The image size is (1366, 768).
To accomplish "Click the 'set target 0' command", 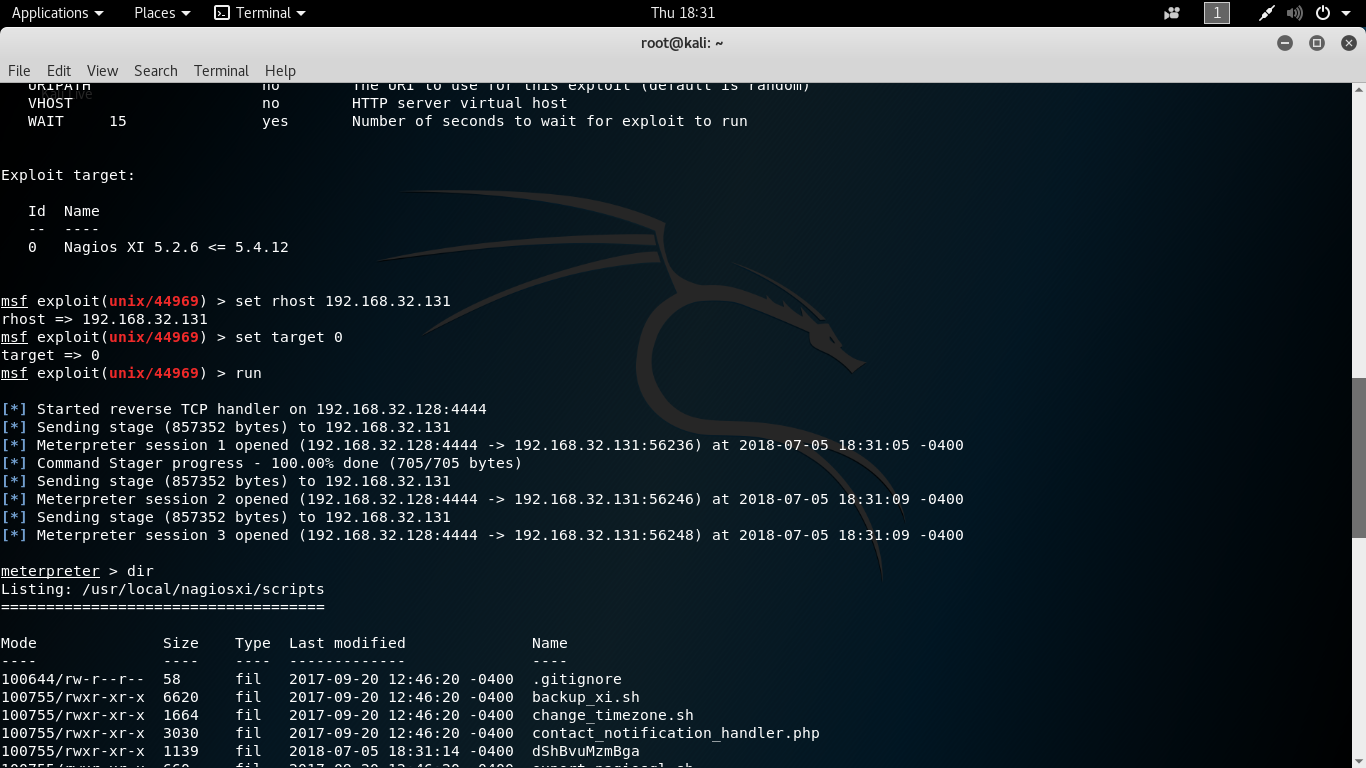I will click(x=289, y=337).
